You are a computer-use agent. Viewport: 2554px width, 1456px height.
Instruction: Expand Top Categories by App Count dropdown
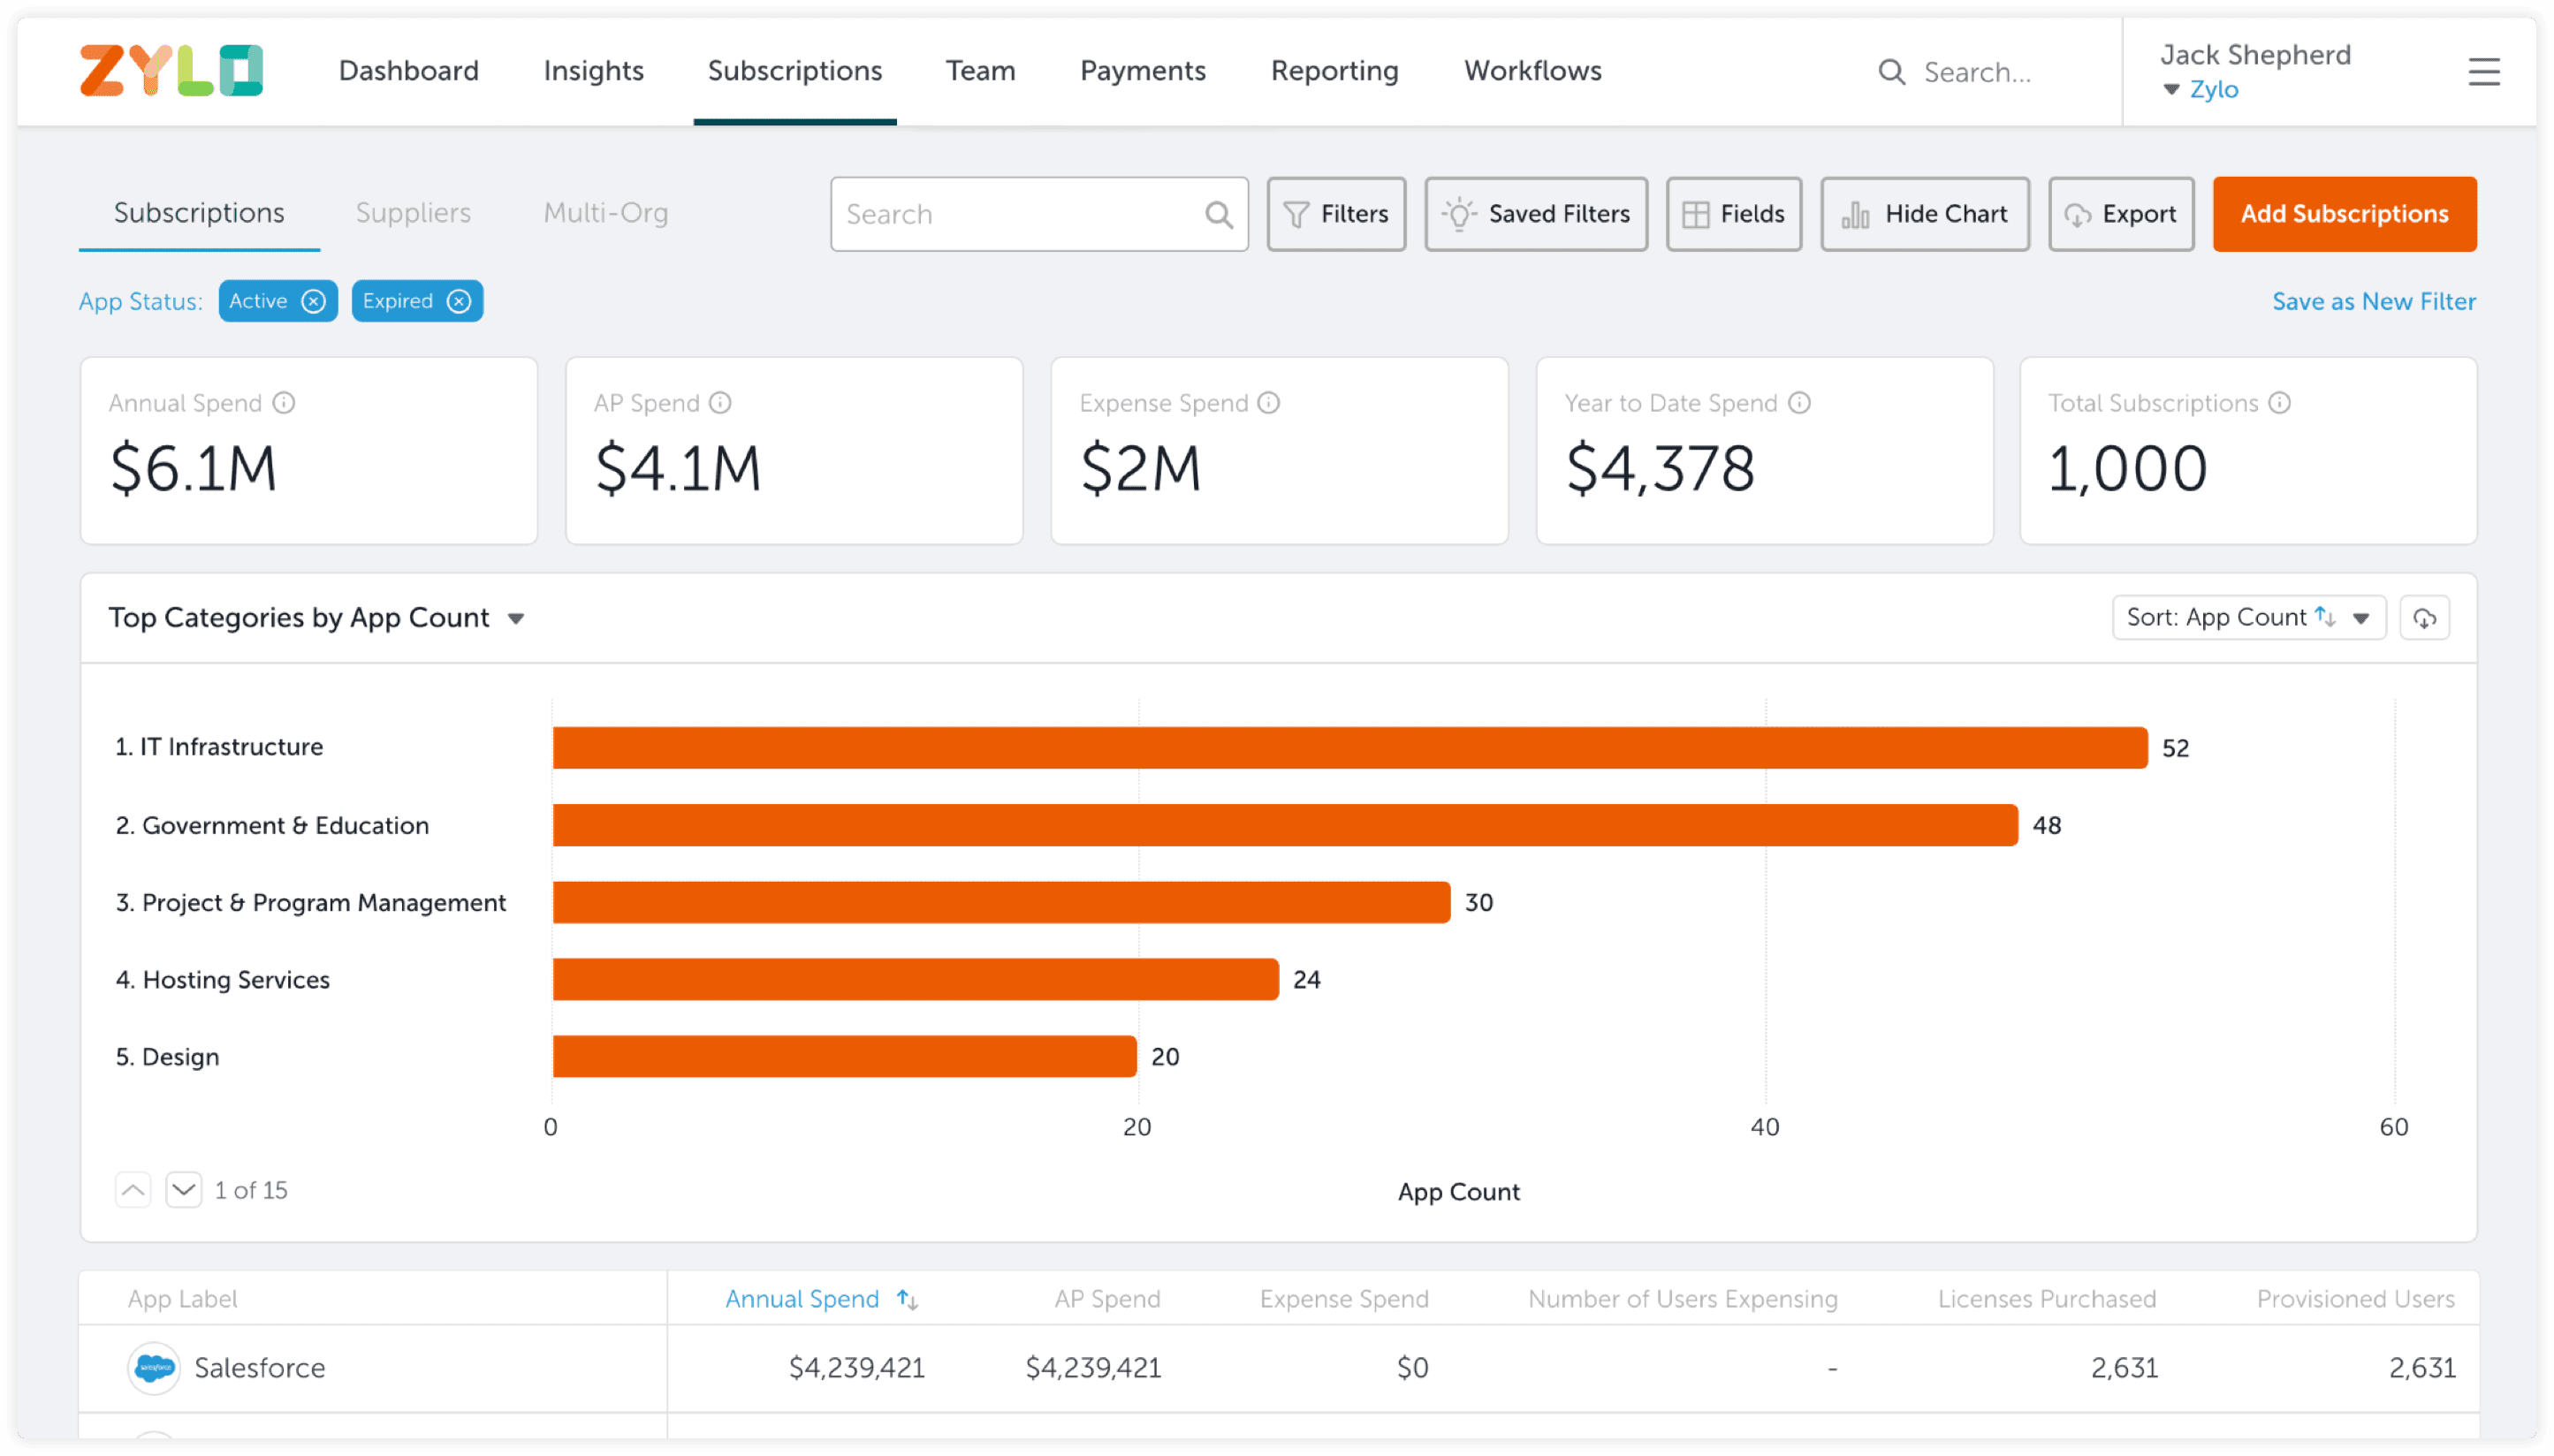click(x=516, y=619)
